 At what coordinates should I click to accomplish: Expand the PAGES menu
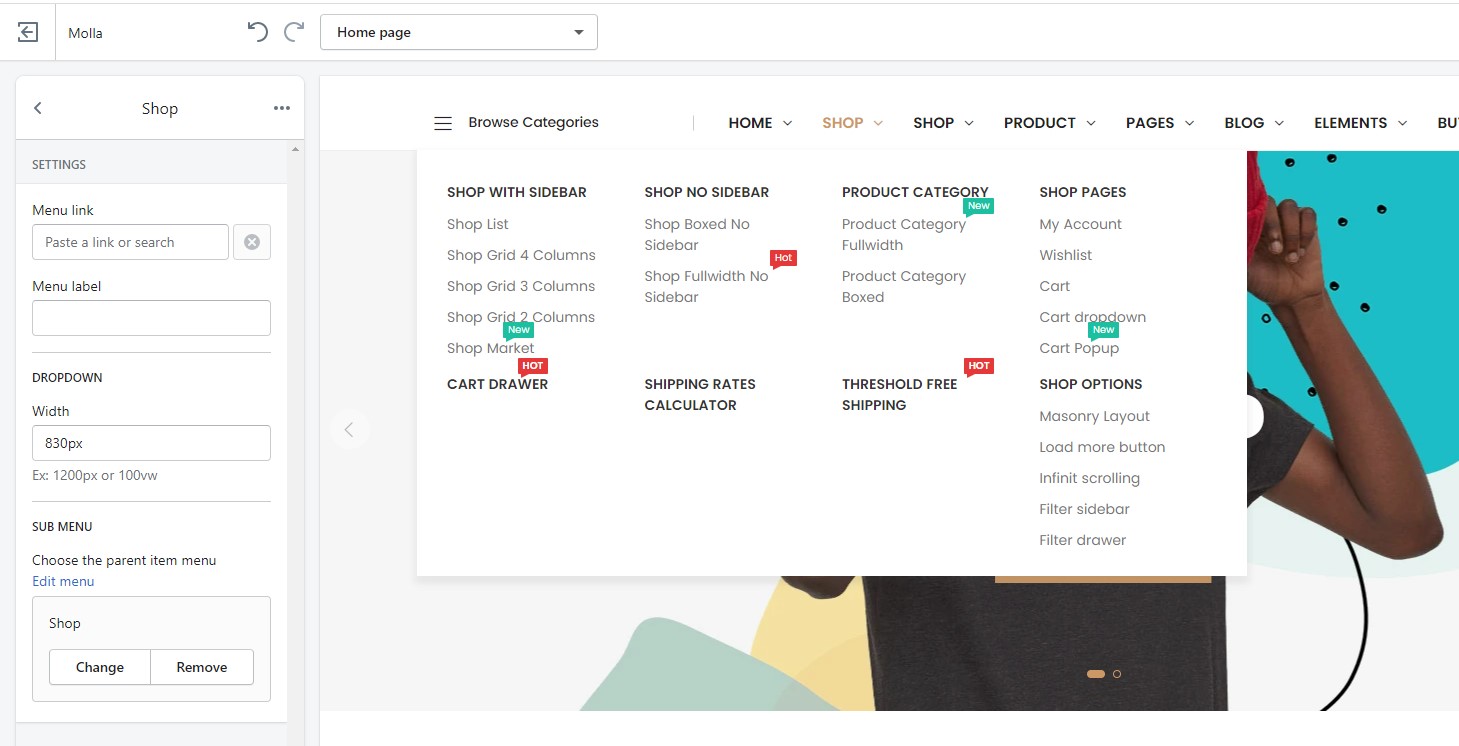tap(1160, 123)
